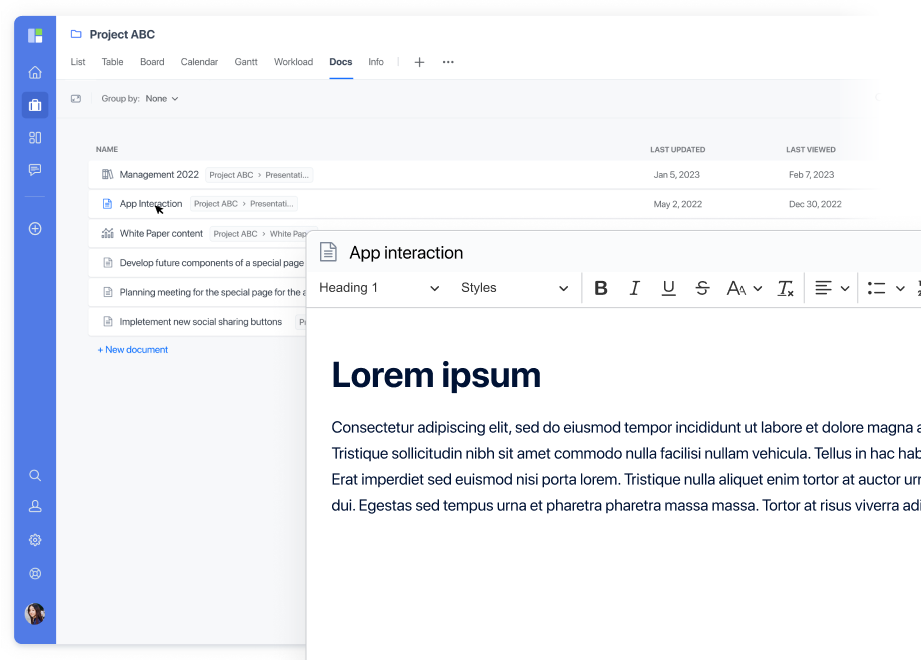Click the Planning meeting document icon
The height and width of the screenshot is (660, 921).
coord(107,292)
